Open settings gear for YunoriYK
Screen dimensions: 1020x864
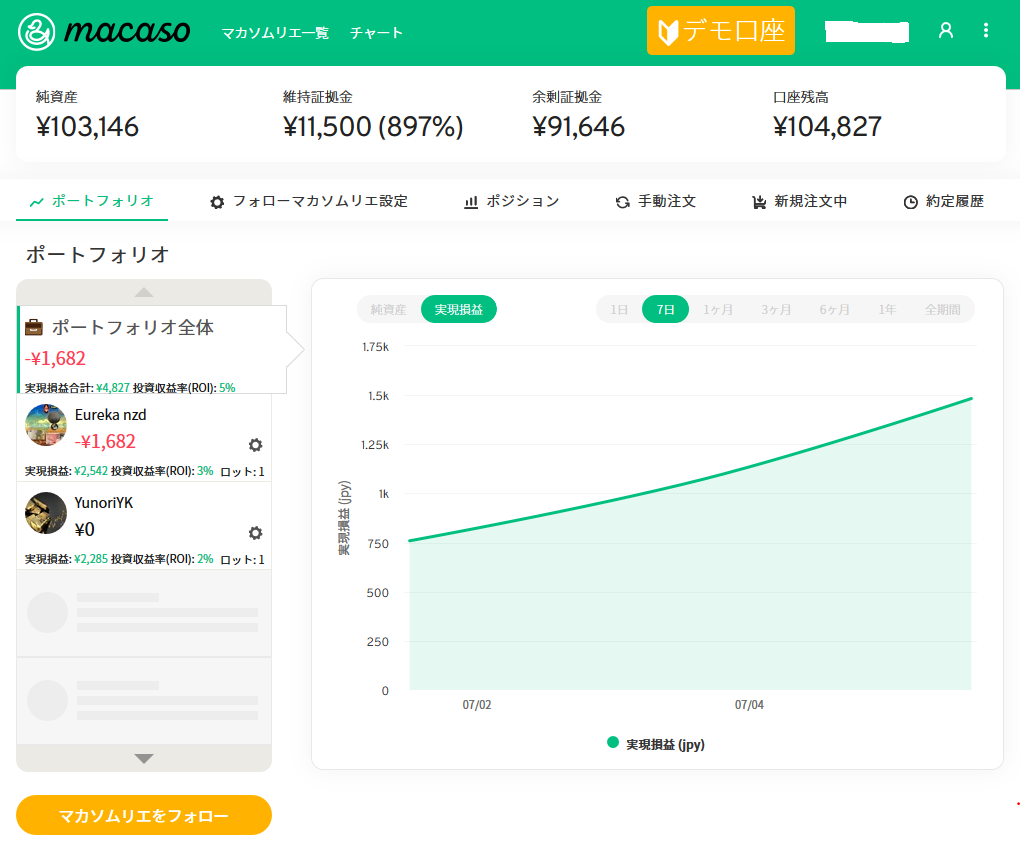(255, 533)
